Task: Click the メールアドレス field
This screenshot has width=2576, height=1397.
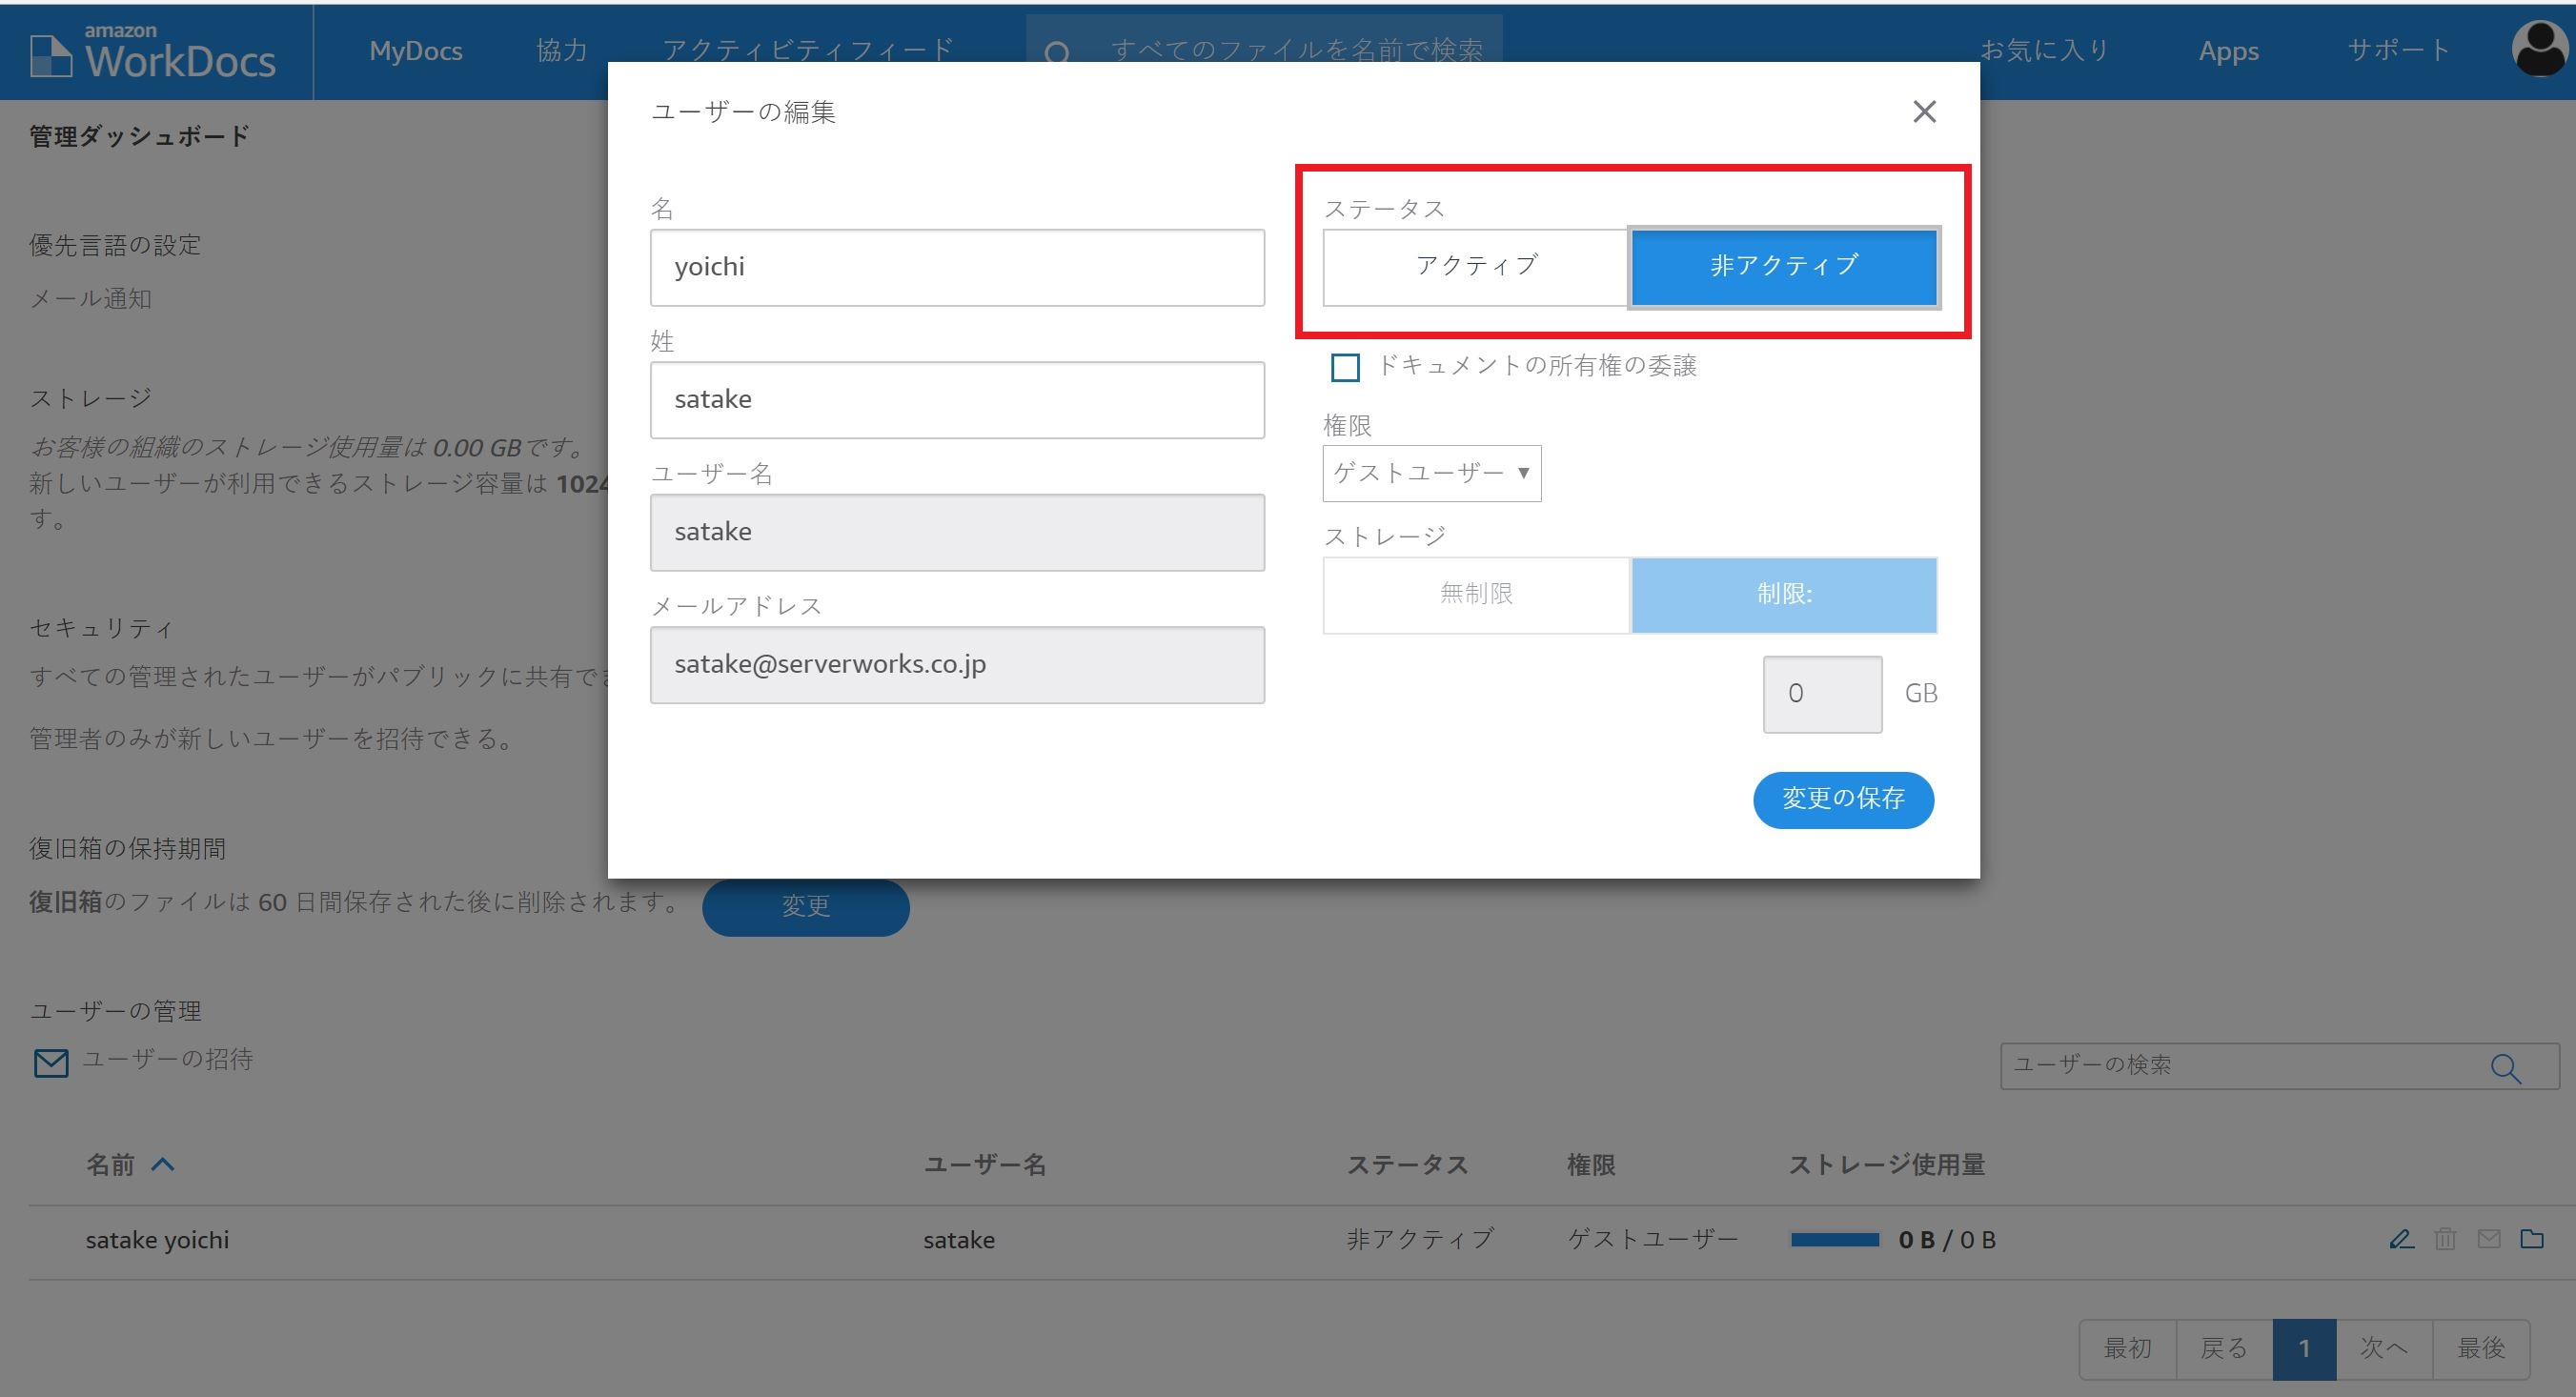Action: 957,665
